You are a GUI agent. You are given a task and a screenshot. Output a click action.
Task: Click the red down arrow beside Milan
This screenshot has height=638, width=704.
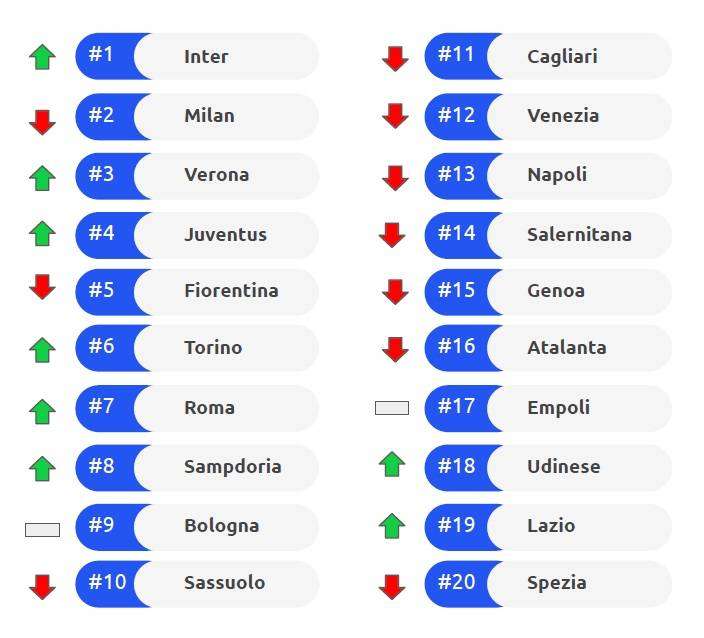[x=42, y=122]
